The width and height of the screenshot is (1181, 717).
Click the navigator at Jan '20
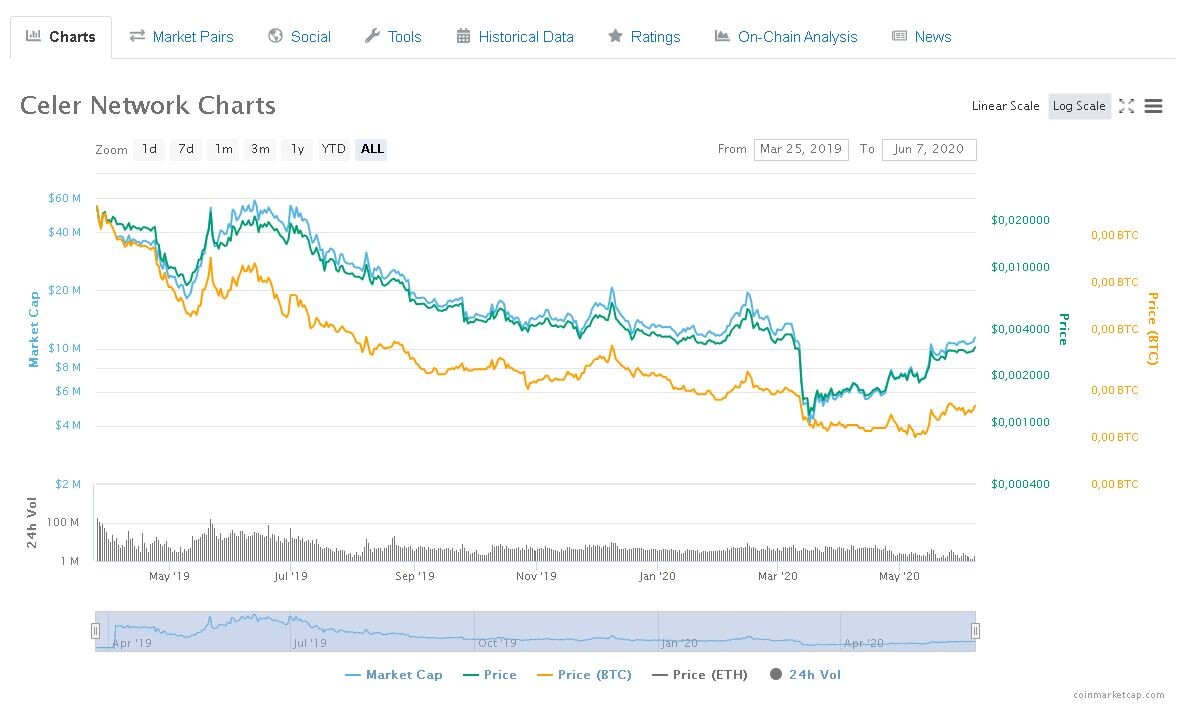[679, 643]
